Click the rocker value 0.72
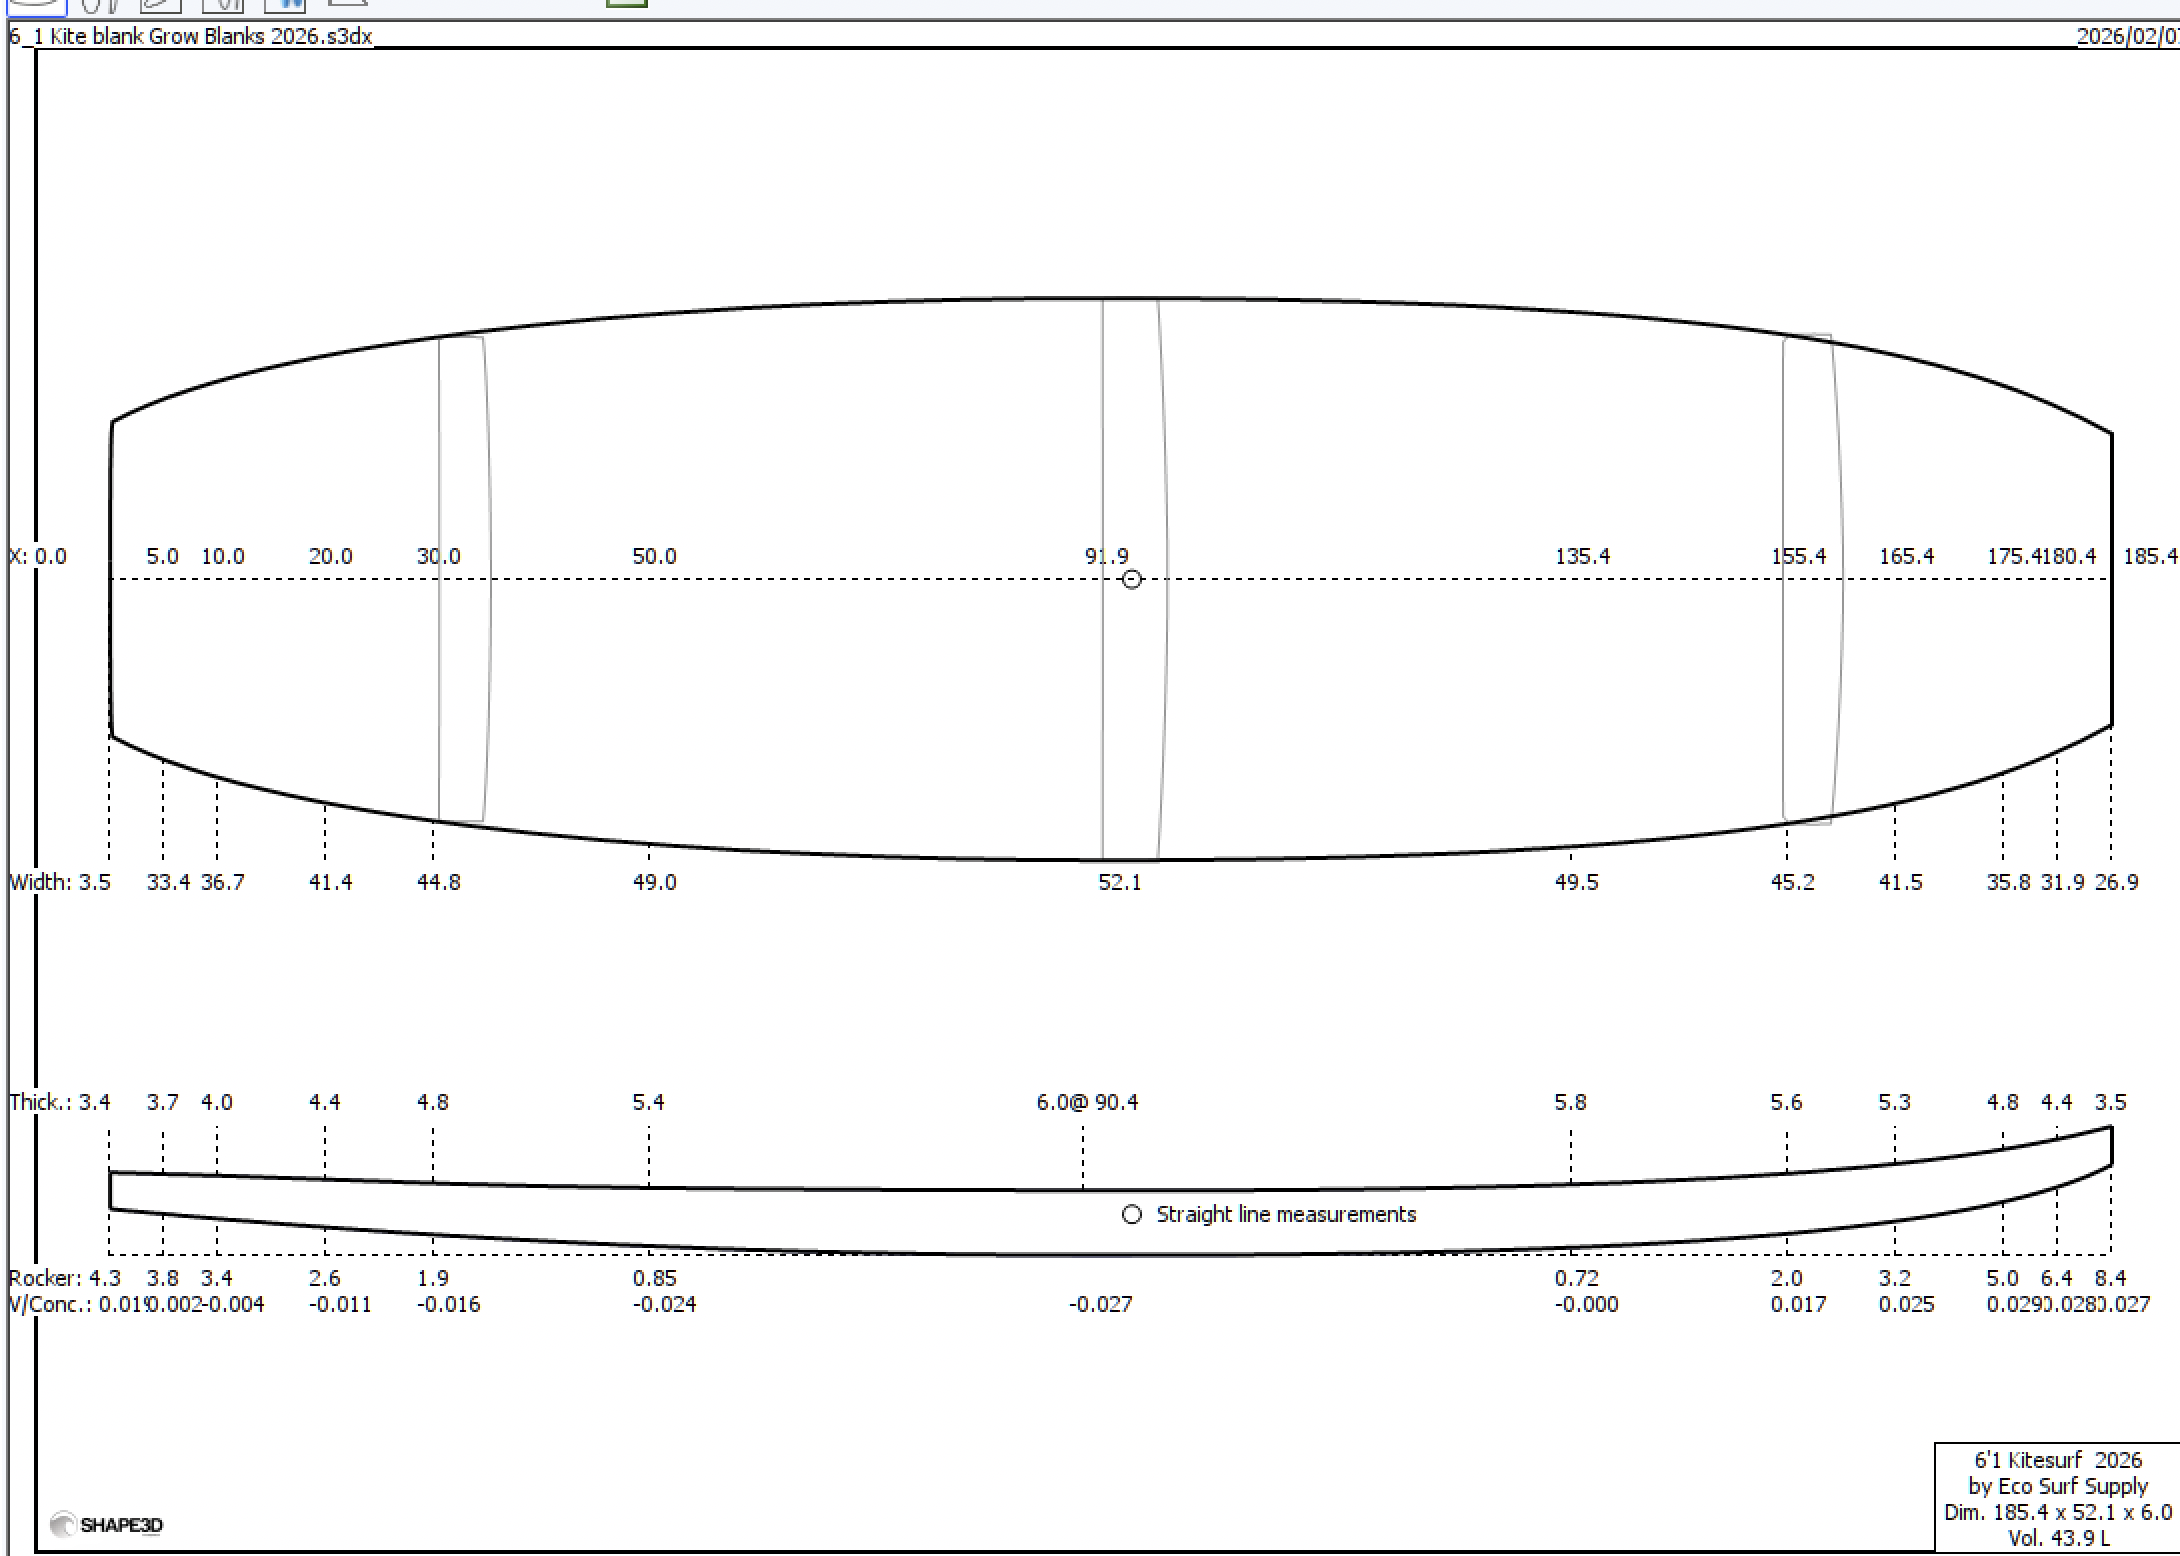Viewport: 2180px width, 1556px height. click(x=1576, y=1278)
